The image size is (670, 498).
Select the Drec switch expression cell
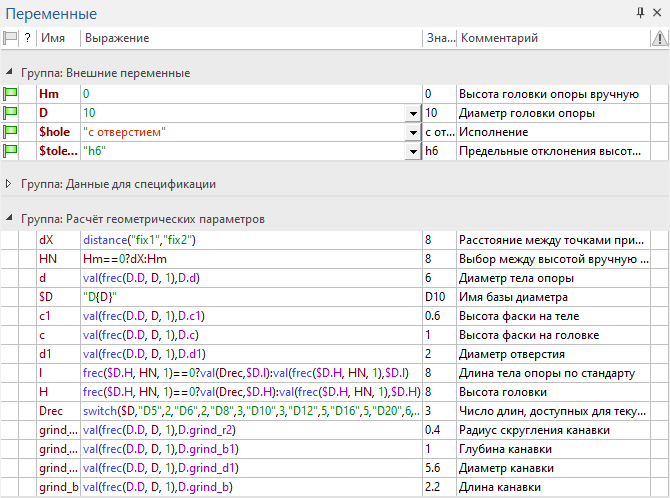pos(250,411)
